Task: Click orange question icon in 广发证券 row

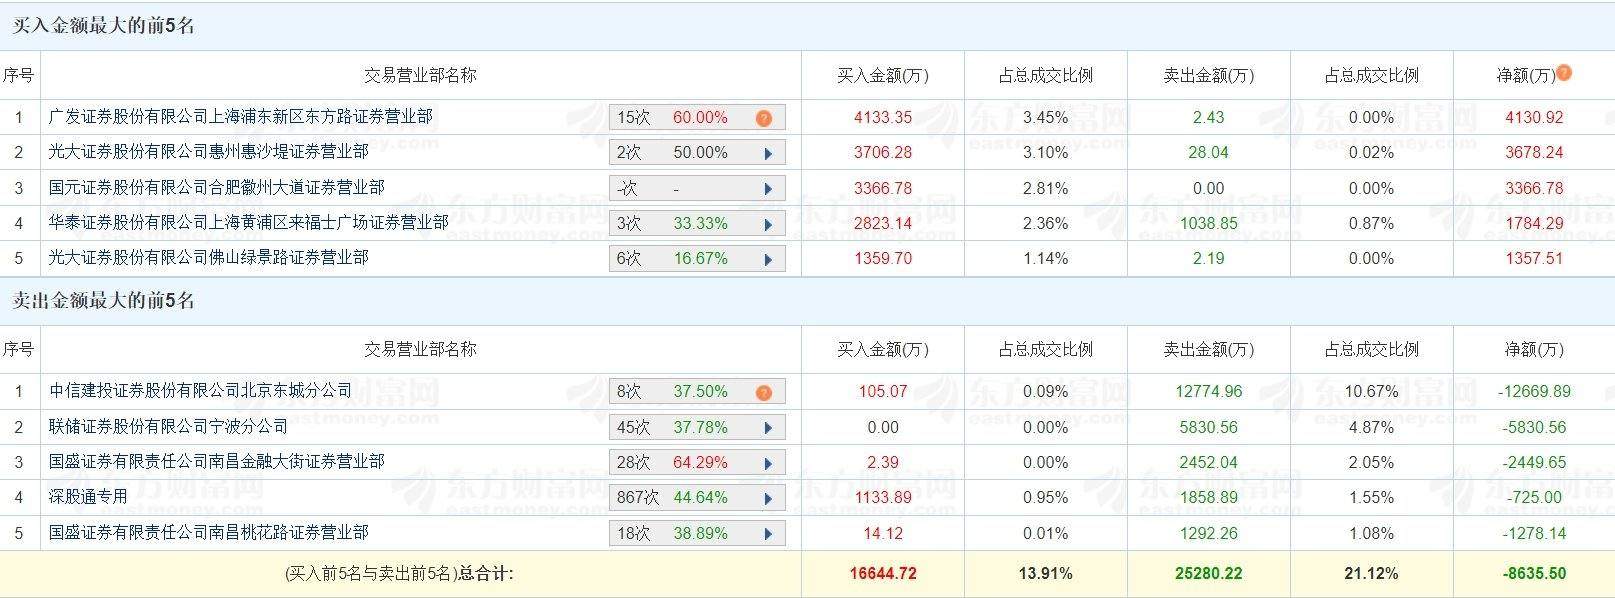Action: (x=764, y=118)
